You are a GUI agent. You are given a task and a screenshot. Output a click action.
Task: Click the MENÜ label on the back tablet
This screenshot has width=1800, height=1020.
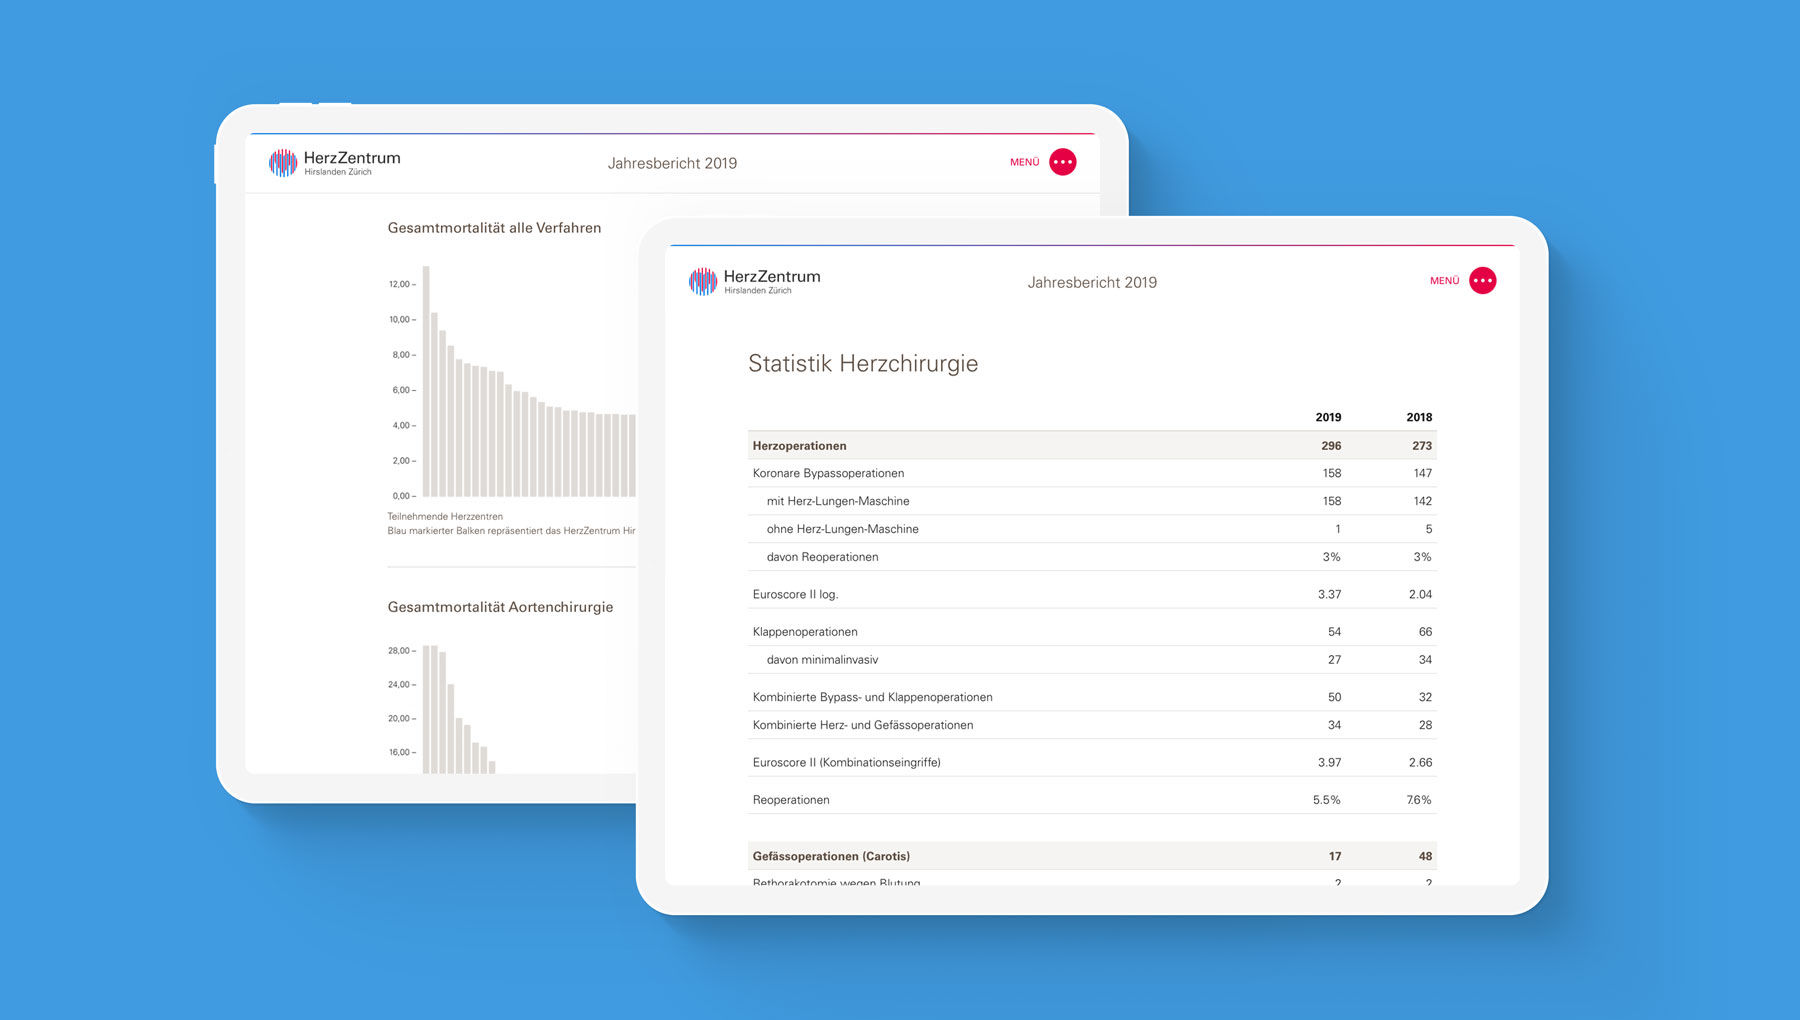click(x=1025, y=162)
